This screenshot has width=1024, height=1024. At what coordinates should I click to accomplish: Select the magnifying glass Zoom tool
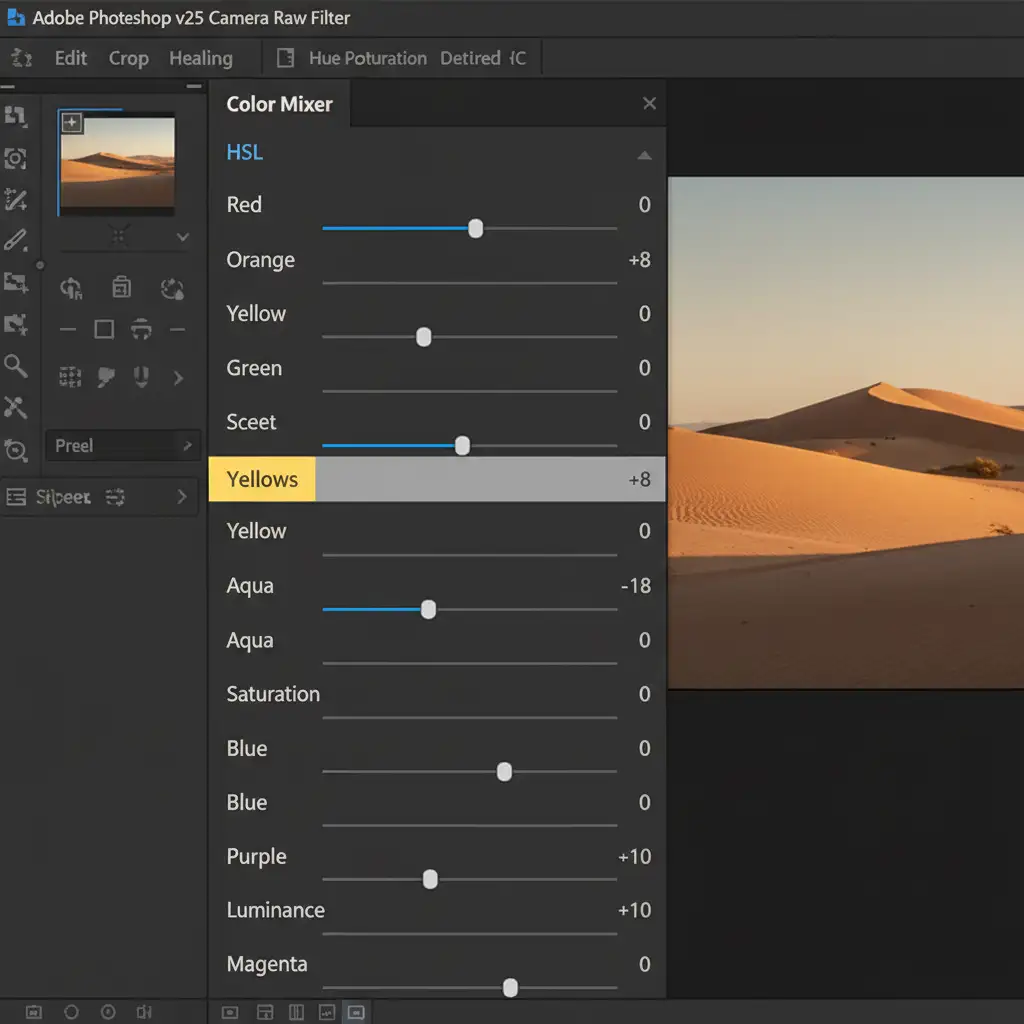(16, 366)
